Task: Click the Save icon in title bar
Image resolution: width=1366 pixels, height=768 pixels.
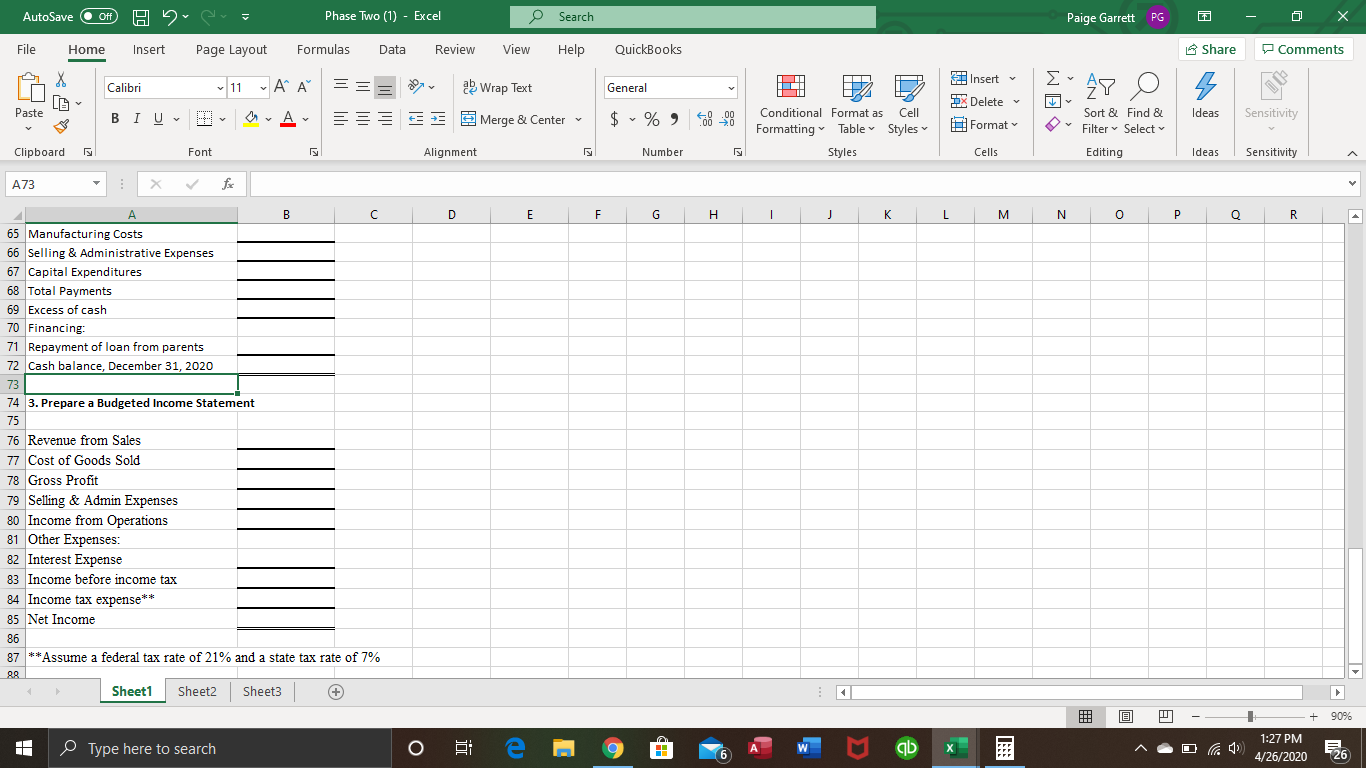Action: tap(143, 16)
